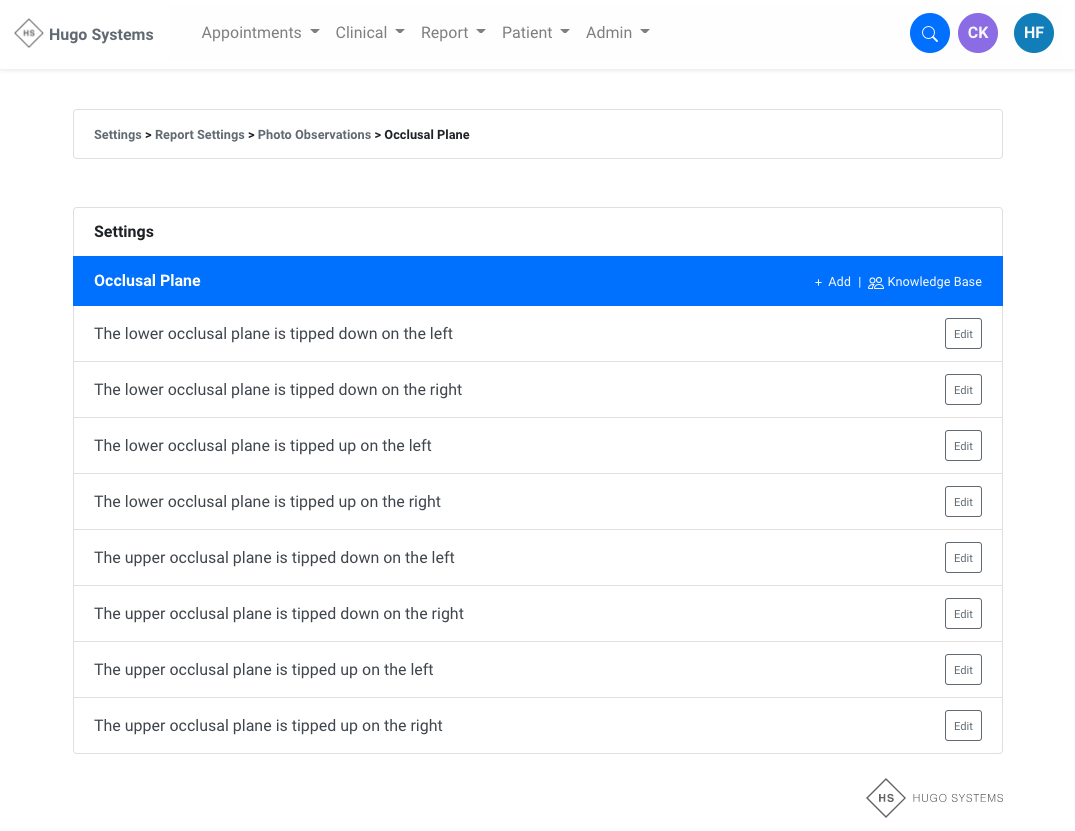Click the Hugo Systems logo in header
This screenshot has width=1075, height=831.
[85, 34]
